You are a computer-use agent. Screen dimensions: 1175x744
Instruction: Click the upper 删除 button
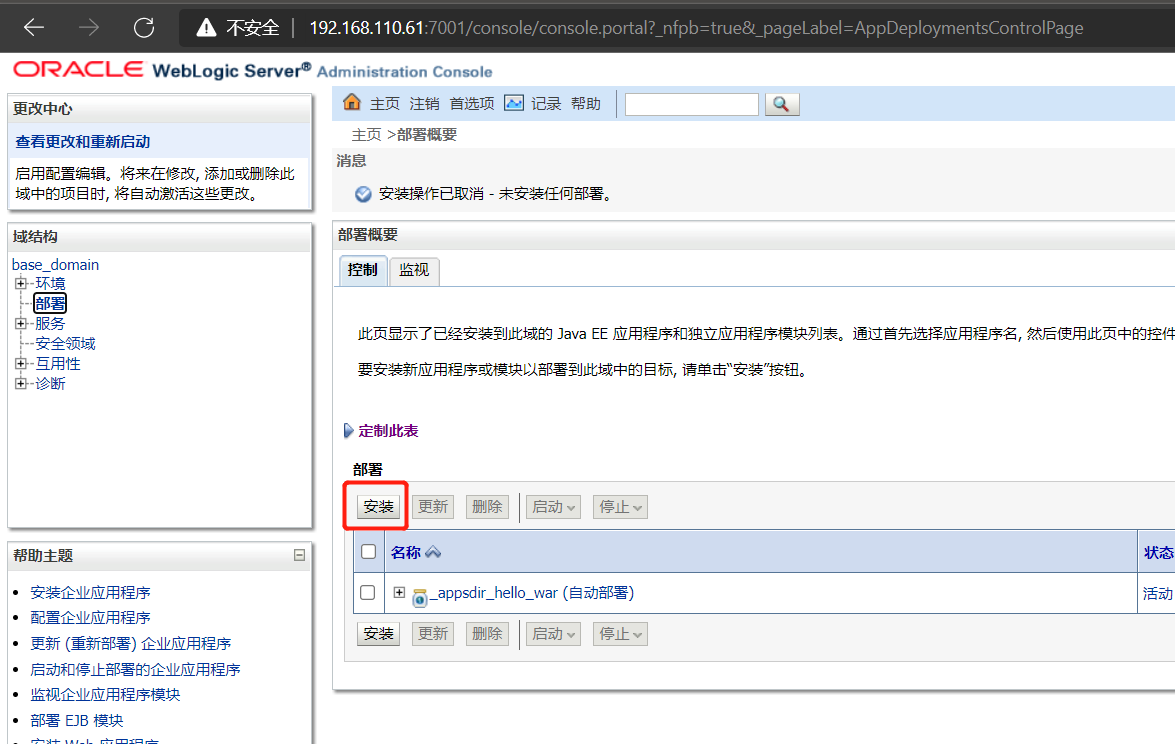(487, 507)
